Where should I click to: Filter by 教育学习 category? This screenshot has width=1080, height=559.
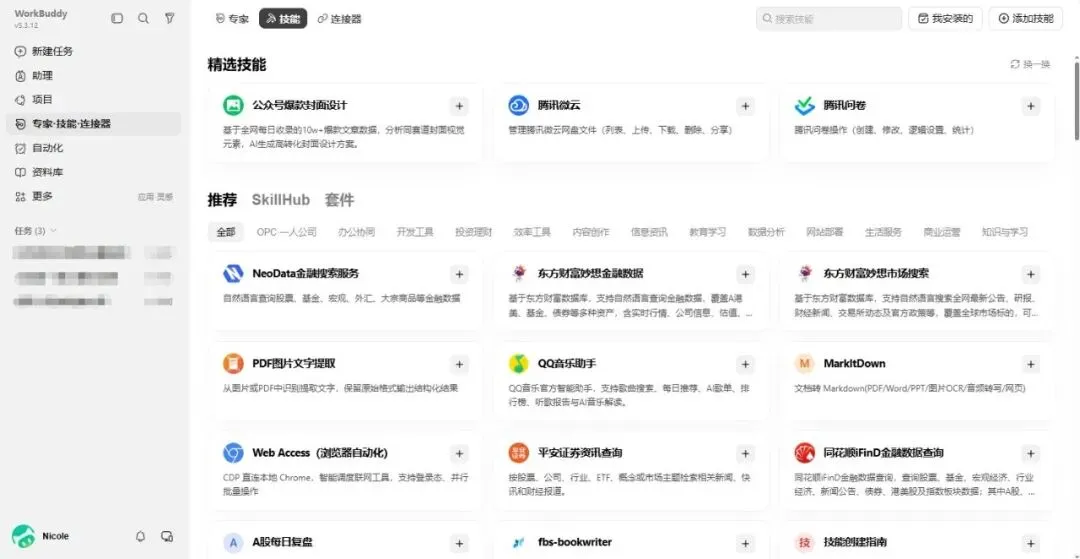click(x=708, y=232)
